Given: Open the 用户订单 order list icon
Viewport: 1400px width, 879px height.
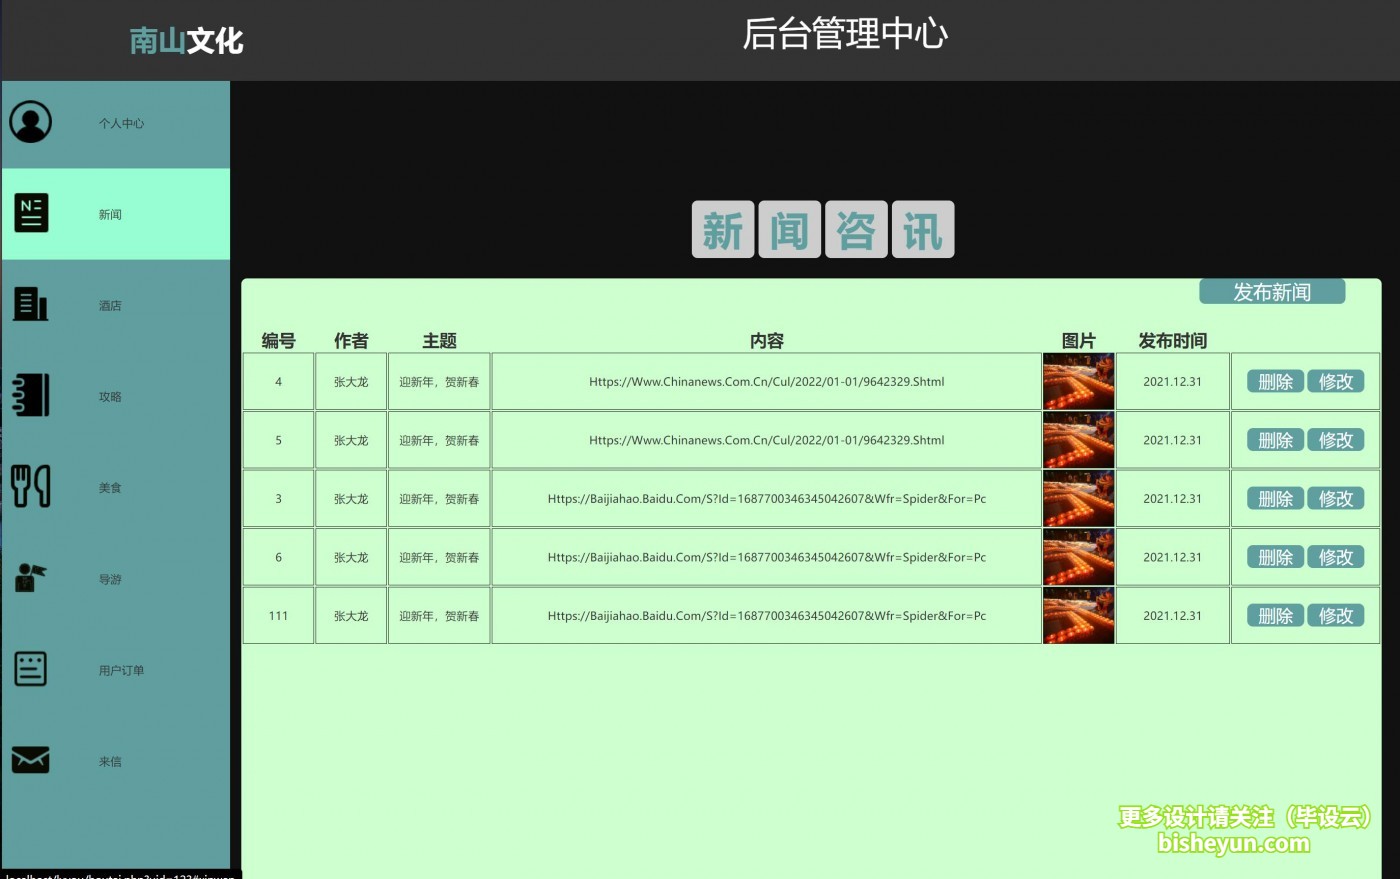Looking at the screenshot, I should (30, 669).
